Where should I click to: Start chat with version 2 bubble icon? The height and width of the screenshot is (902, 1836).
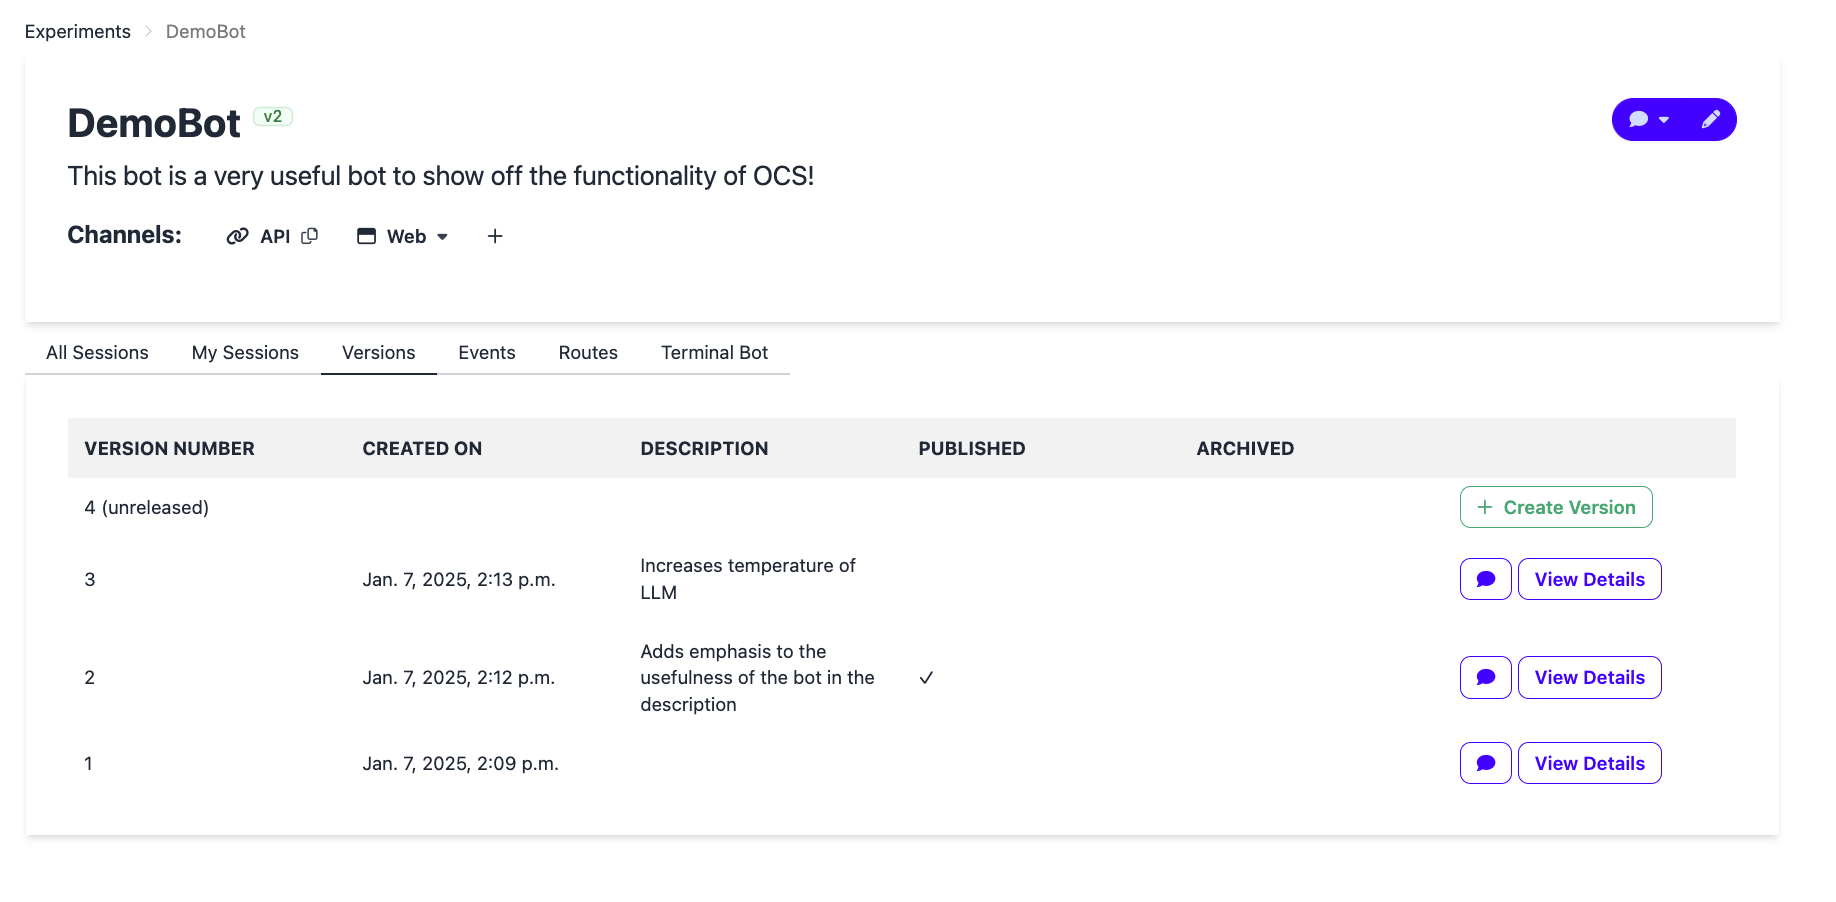(1486, 677)
